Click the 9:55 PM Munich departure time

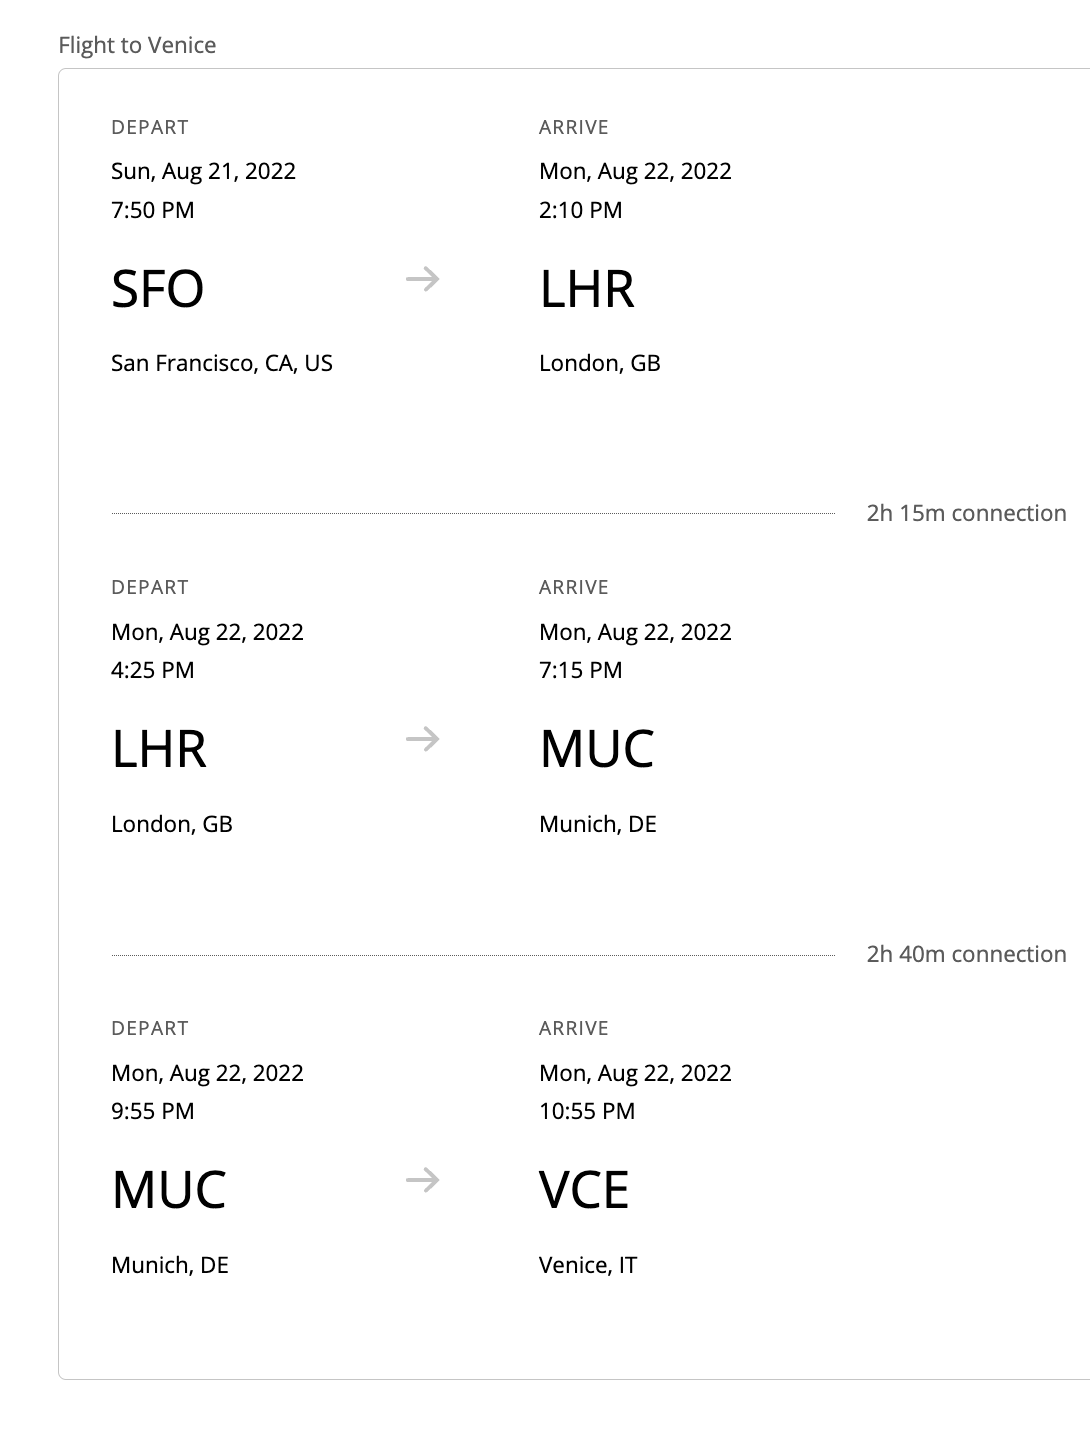153,1111
